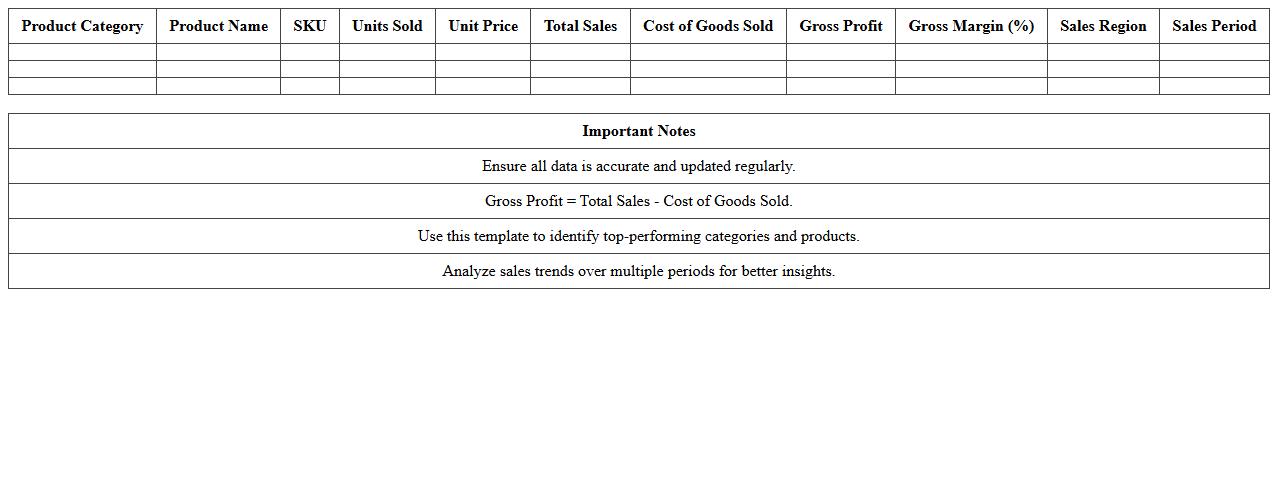Click first empty cell under Product Category
1278x501 pixels.
pos(82,52)
